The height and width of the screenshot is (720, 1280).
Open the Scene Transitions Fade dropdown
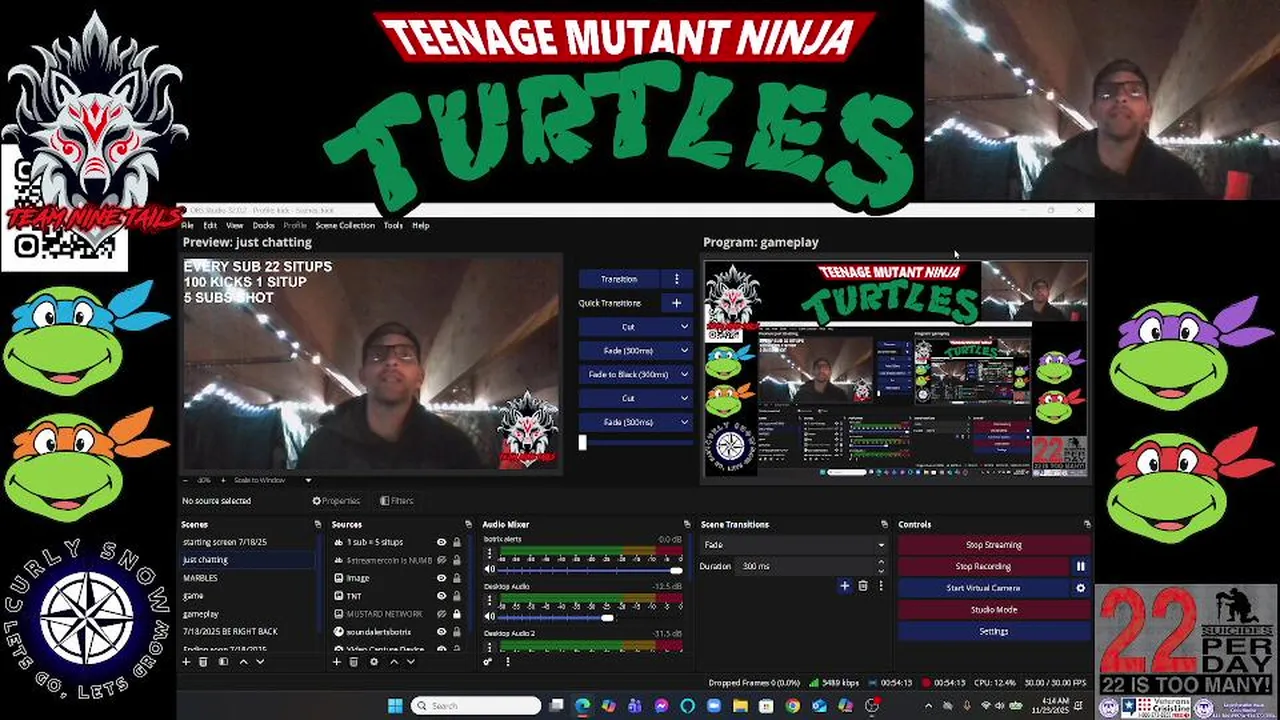[795, 545]
